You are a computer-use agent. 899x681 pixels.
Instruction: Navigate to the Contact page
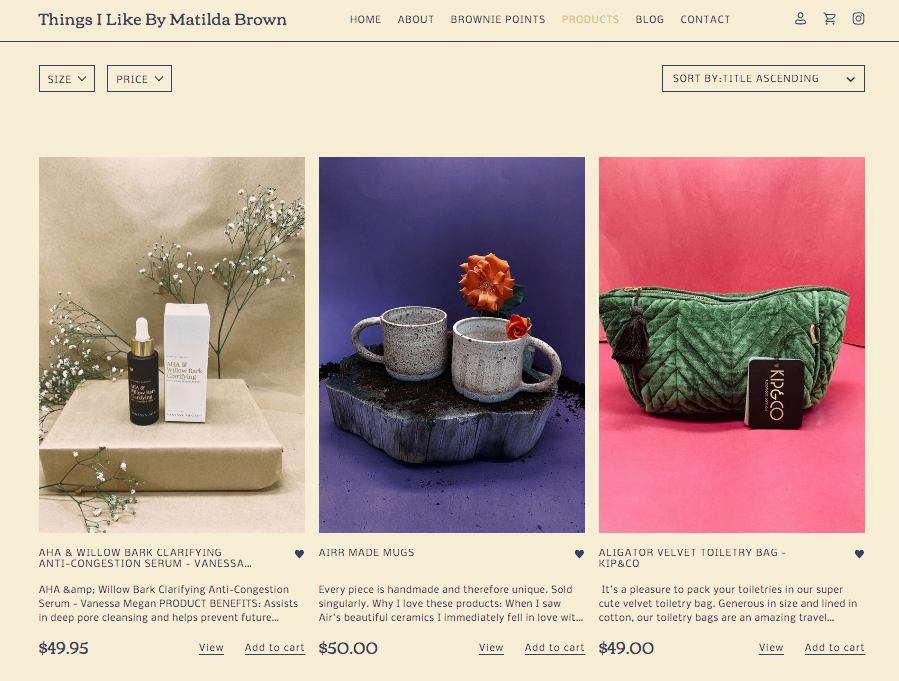coord(705,19)
